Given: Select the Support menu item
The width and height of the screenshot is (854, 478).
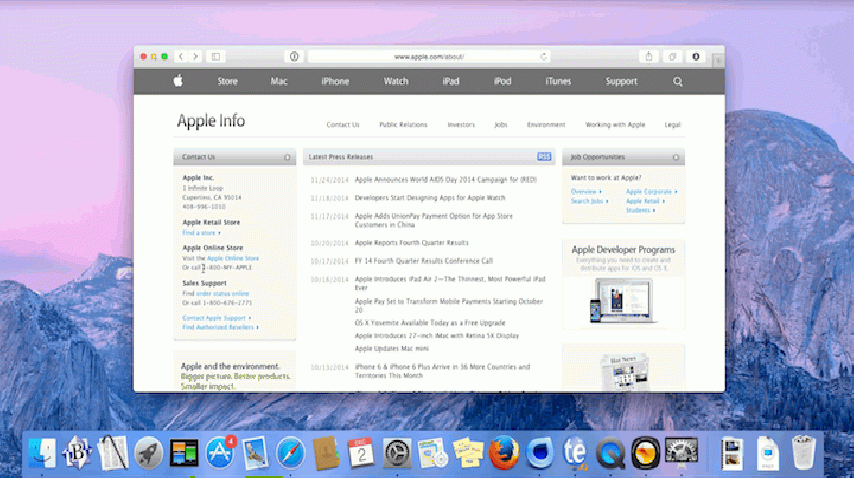Looking at the screenshot, I should point(621,81).
